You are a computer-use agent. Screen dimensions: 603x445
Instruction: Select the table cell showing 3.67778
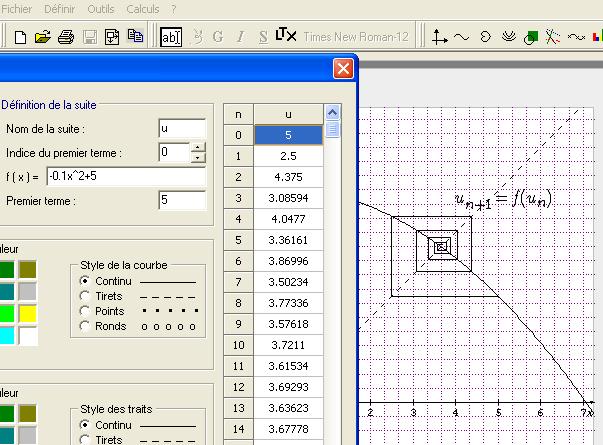(288, 429)
